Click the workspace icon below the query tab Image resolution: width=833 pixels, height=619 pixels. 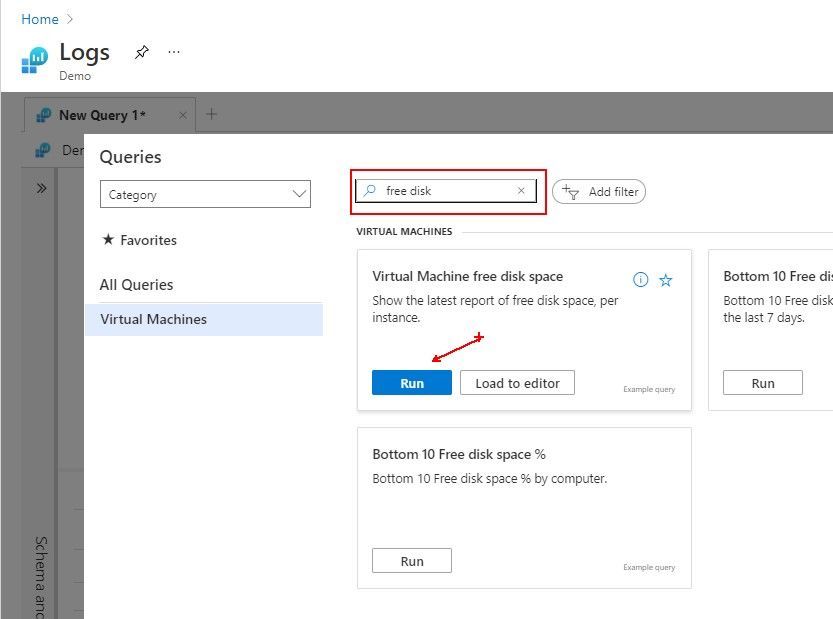(42, 150)
